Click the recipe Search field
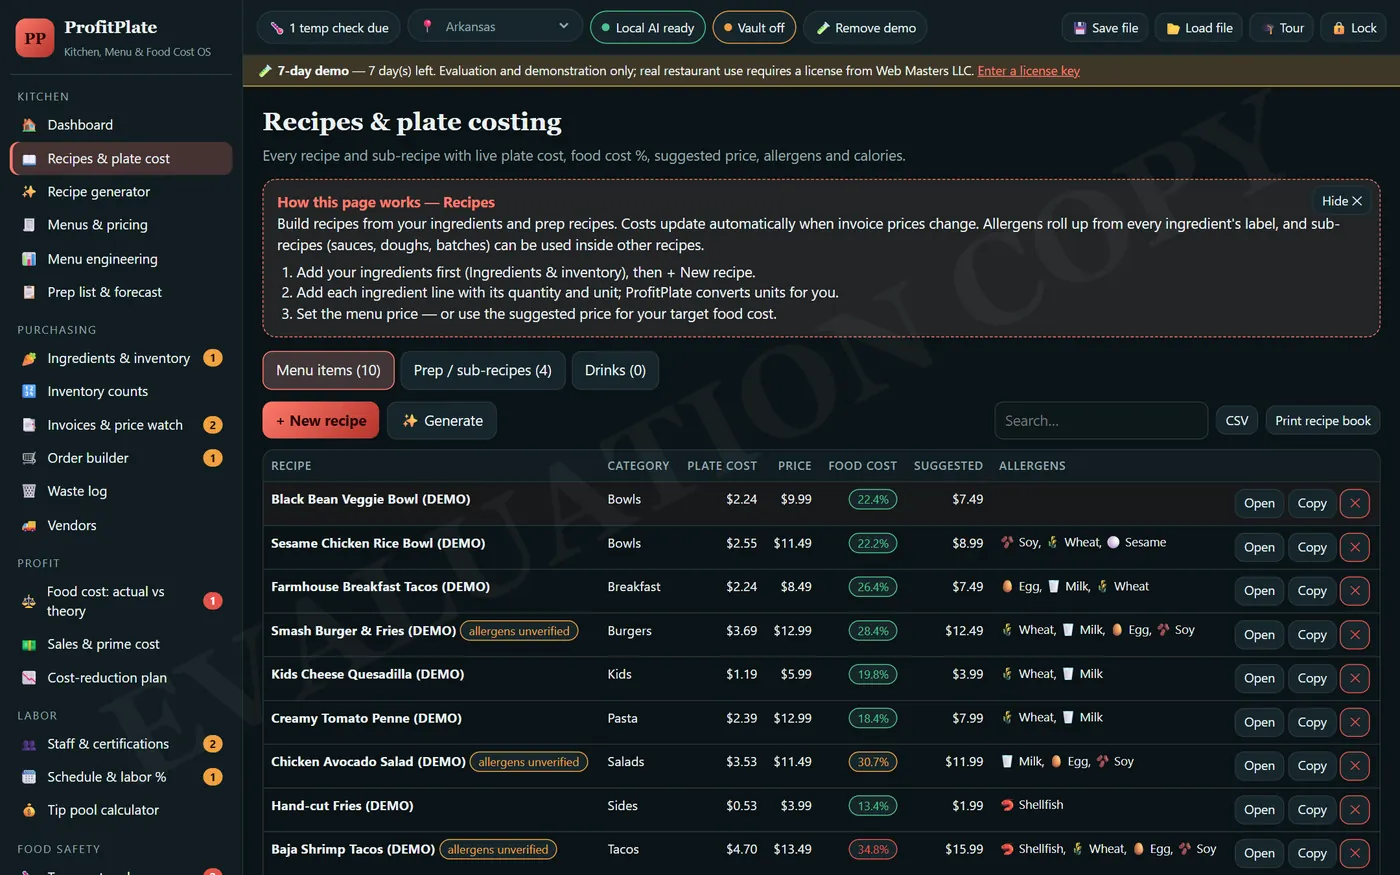Viewport: 1400px width, 875px height. click(x=1101, y=421)
